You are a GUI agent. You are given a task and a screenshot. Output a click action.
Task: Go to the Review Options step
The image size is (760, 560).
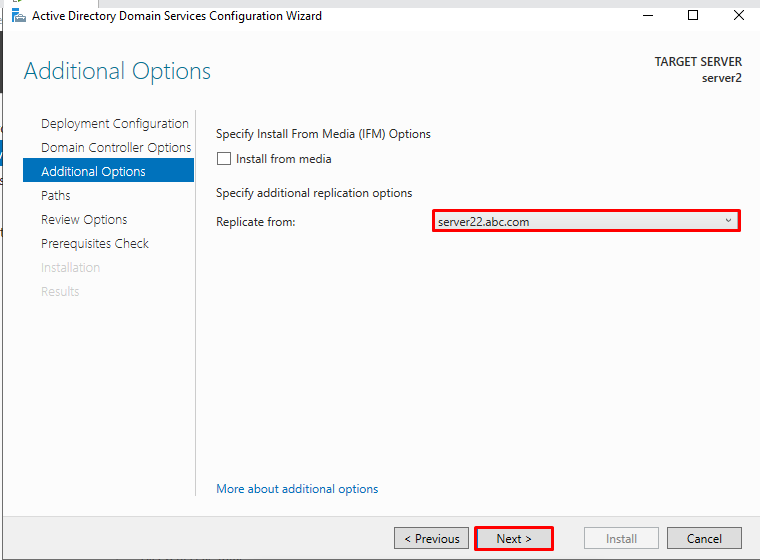(x=84, y=220)
